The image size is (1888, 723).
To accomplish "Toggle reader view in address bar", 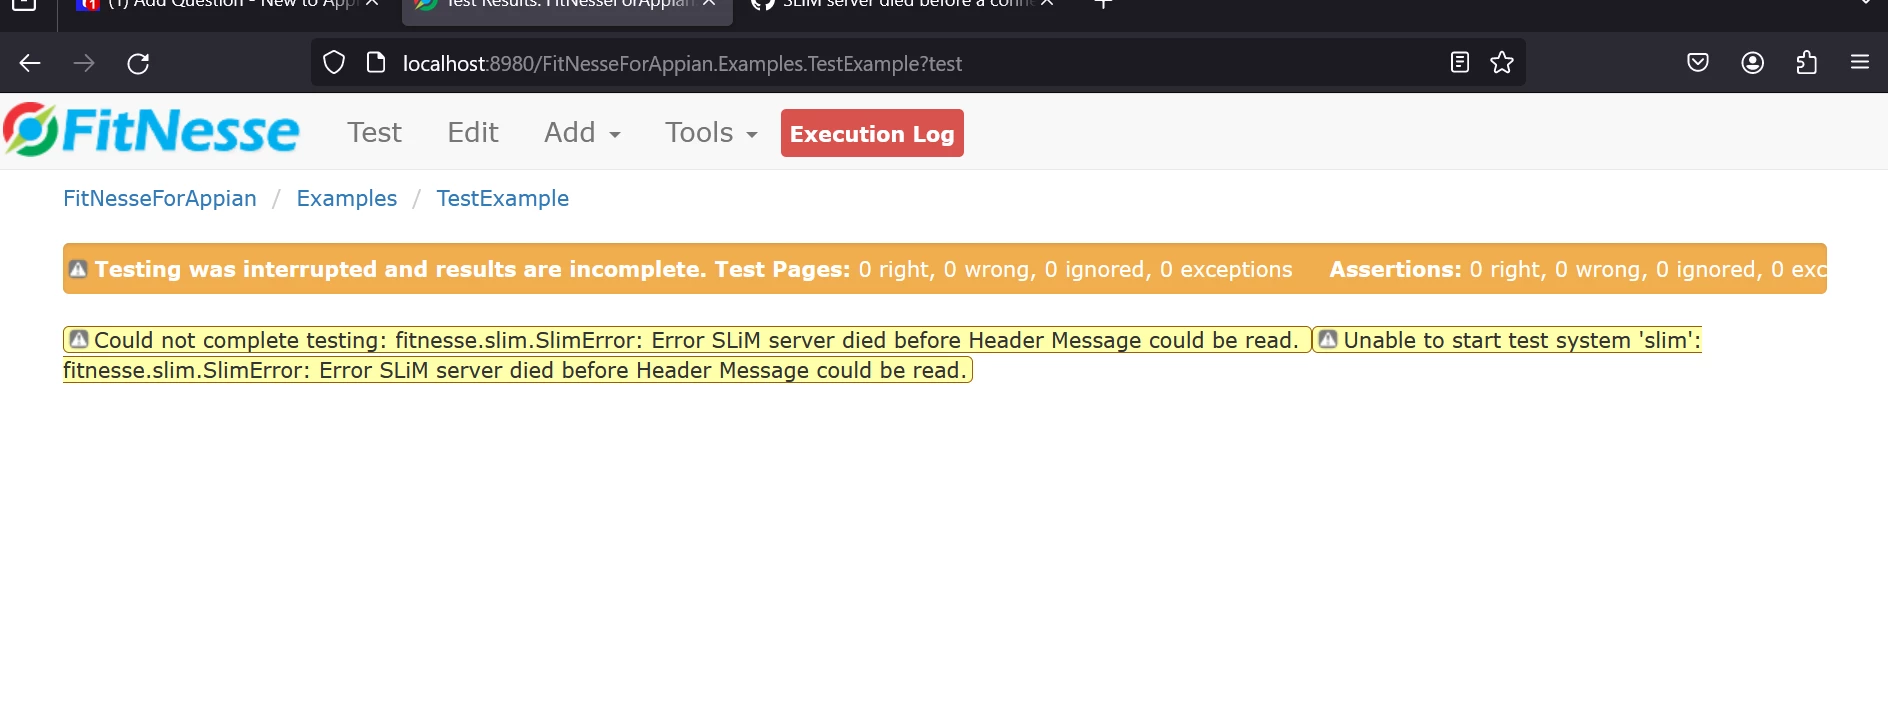I will (1460, 63).
